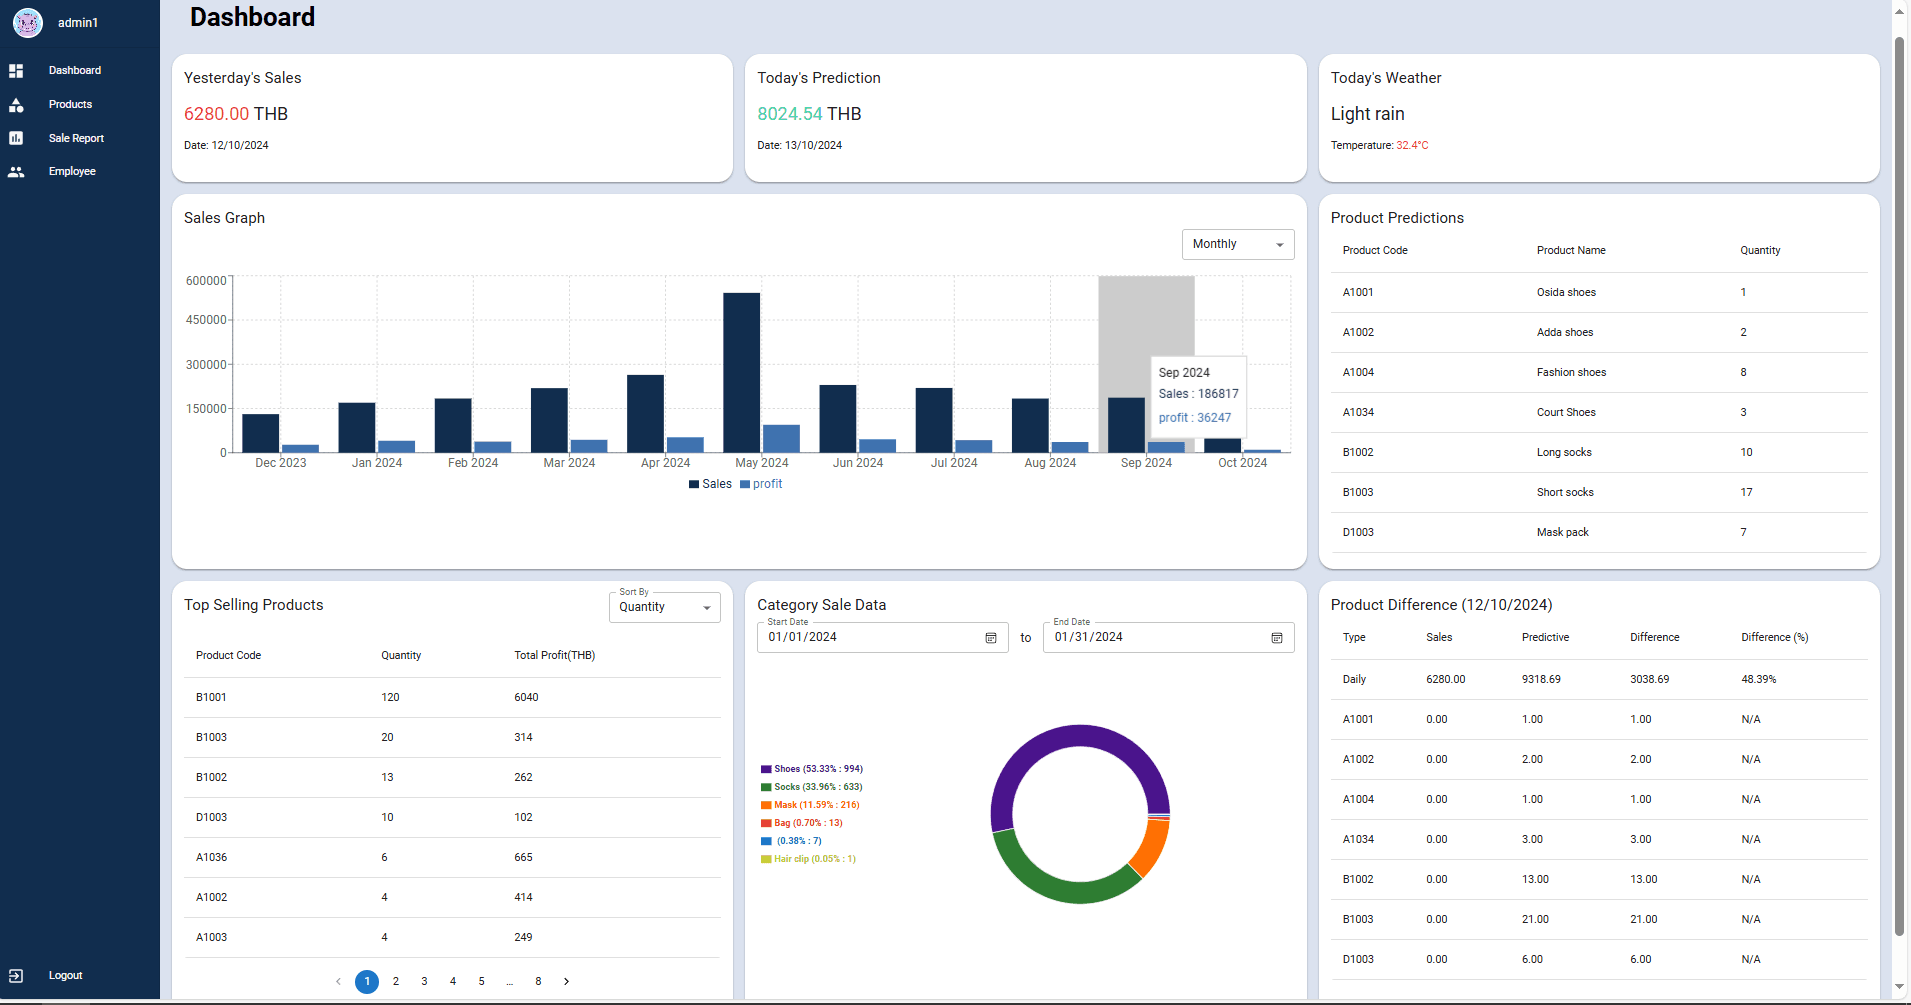1911x1005 pixels.
Task: Click product code A1036 in top selling table
Action: click(211, 858)
